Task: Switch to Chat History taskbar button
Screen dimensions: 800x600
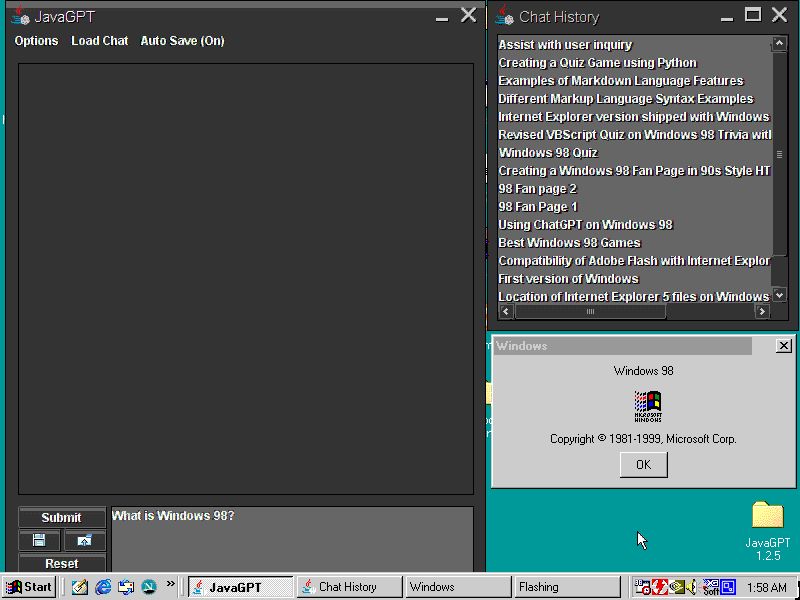Action: coord(350,587)
